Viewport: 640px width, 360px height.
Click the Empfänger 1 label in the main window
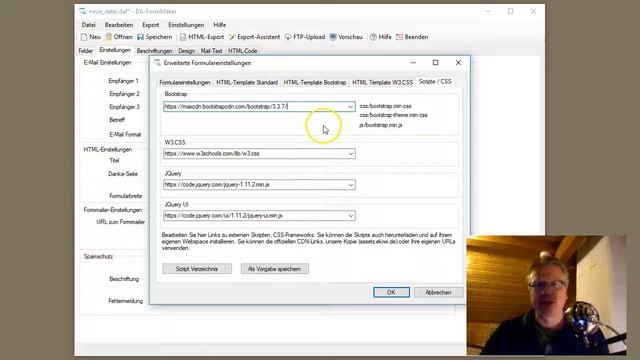(x=123, y=81)
